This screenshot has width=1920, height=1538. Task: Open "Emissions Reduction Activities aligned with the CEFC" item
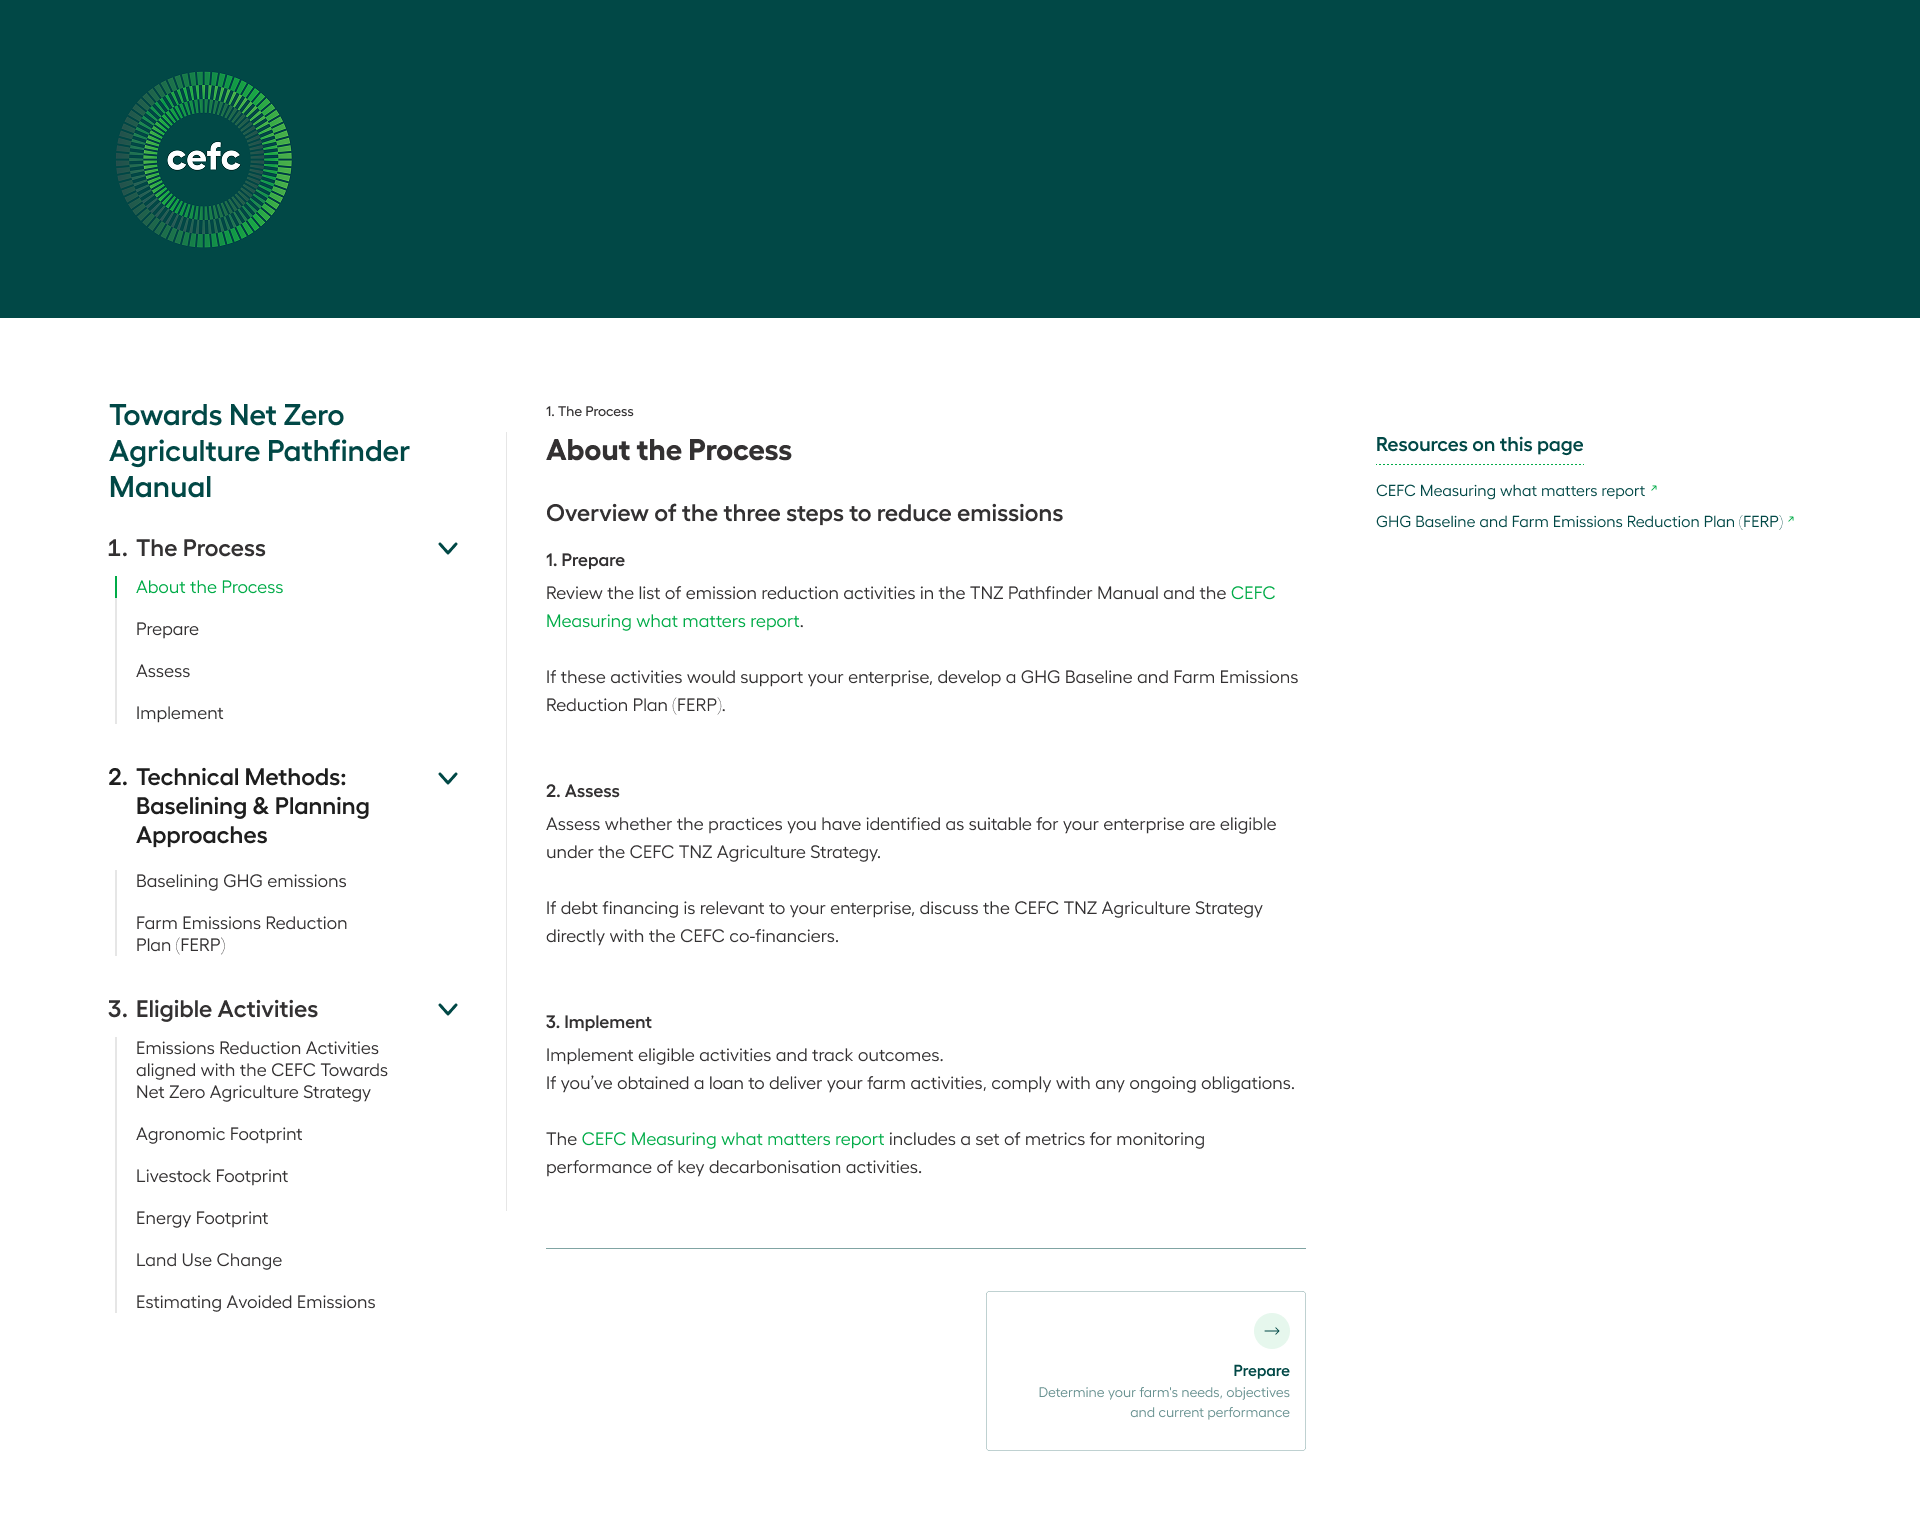click(262, 1070)
